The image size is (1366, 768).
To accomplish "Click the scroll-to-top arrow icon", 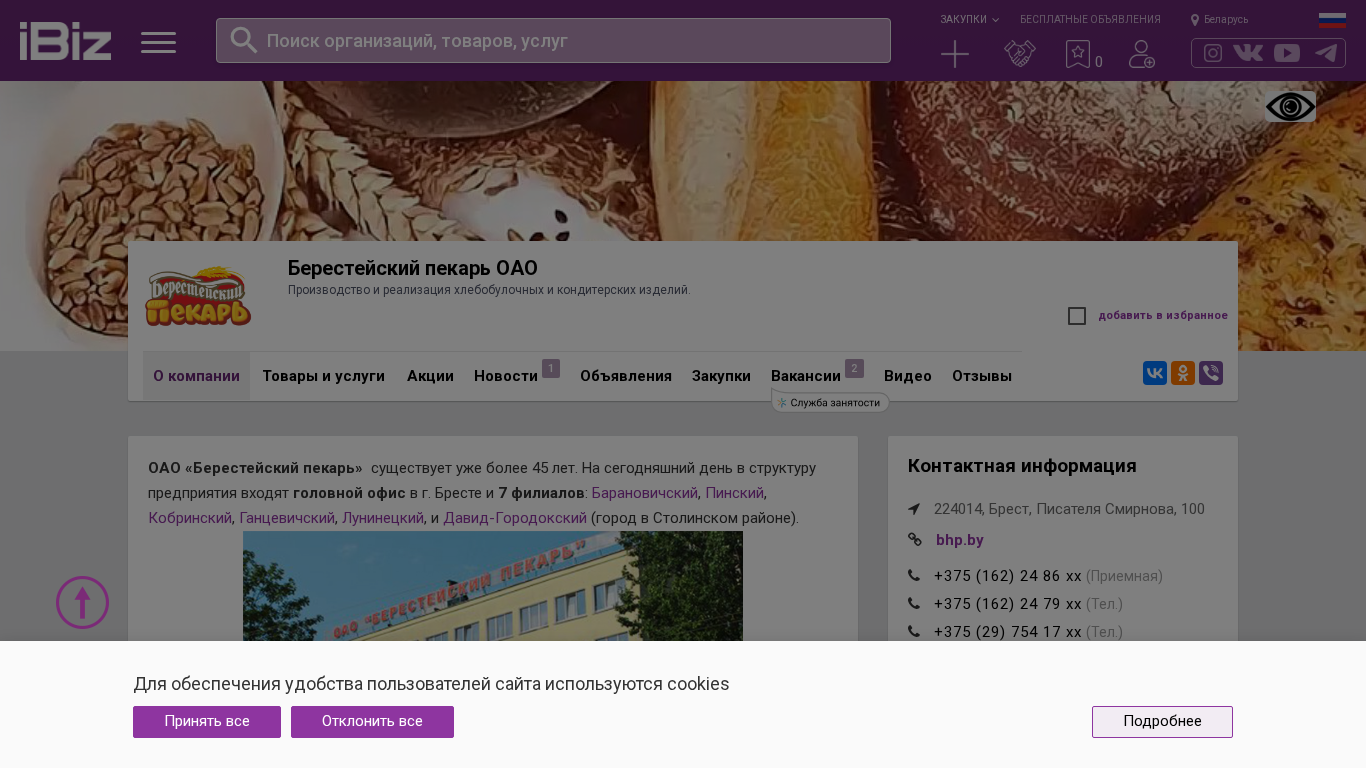I will click(x=82, y=602).
